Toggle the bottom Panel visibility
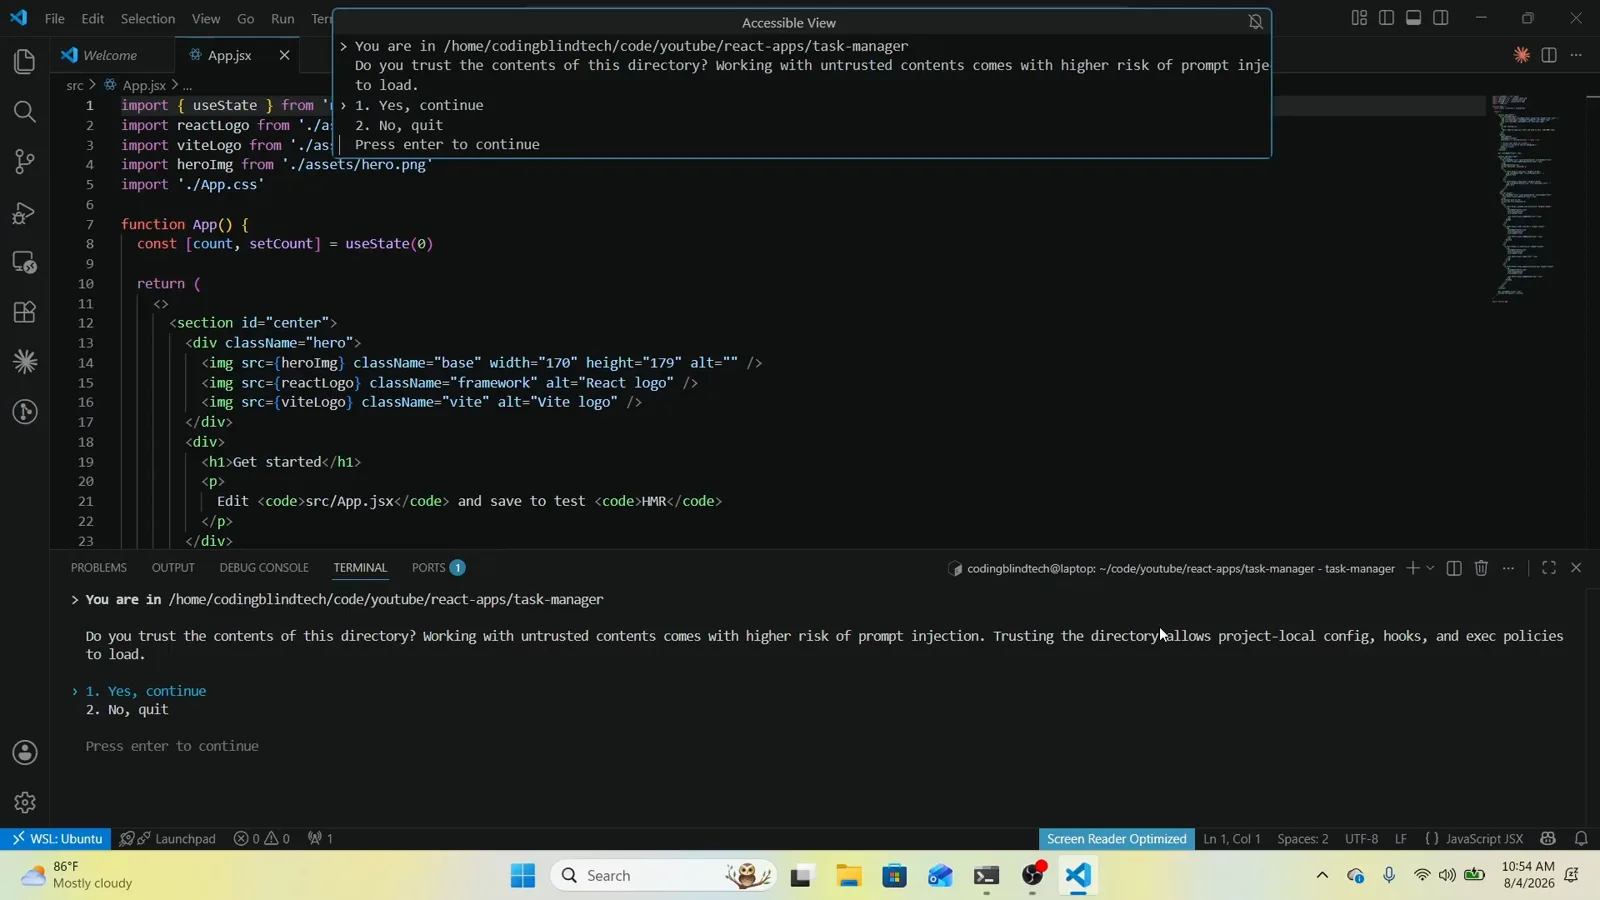 pos(1414,18)
